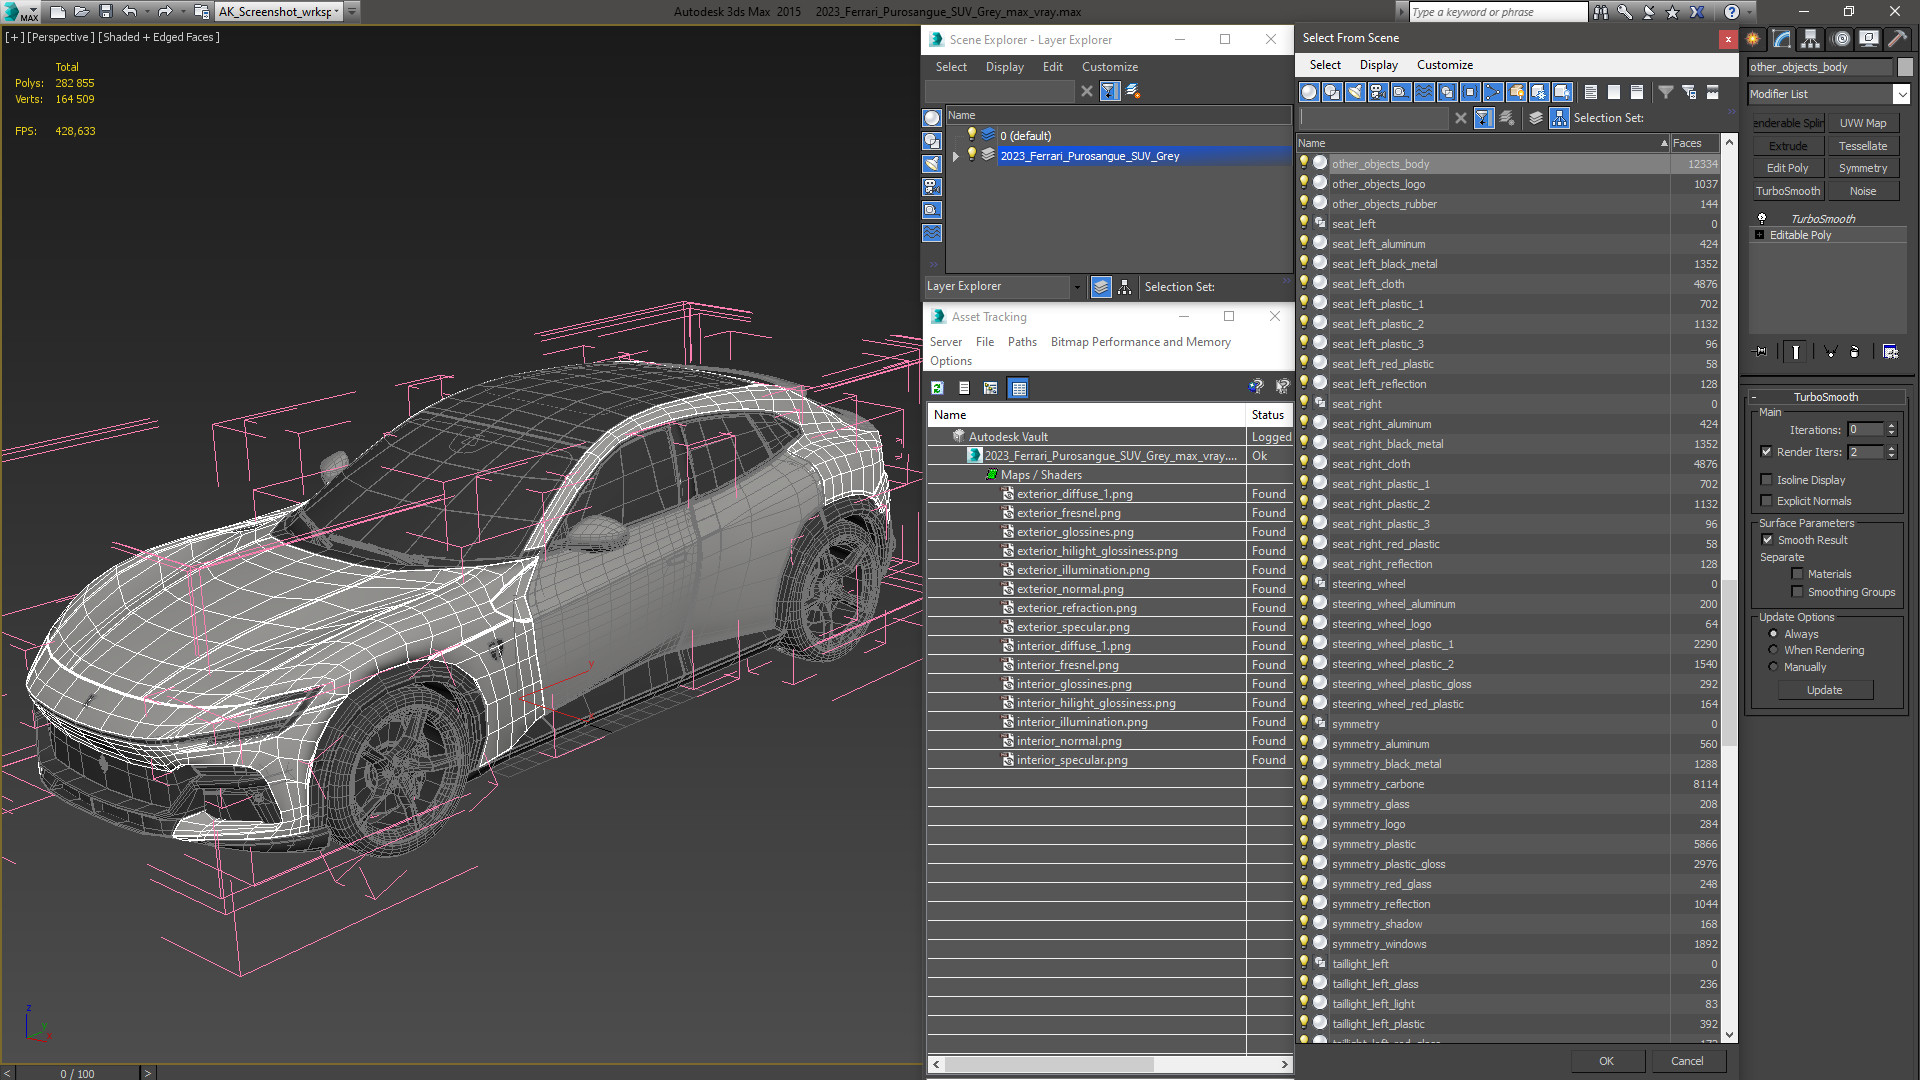Open Customize menu in Select From Scene
The height and width of the screenshot is (1080, 1920).
coord(1444,65)
